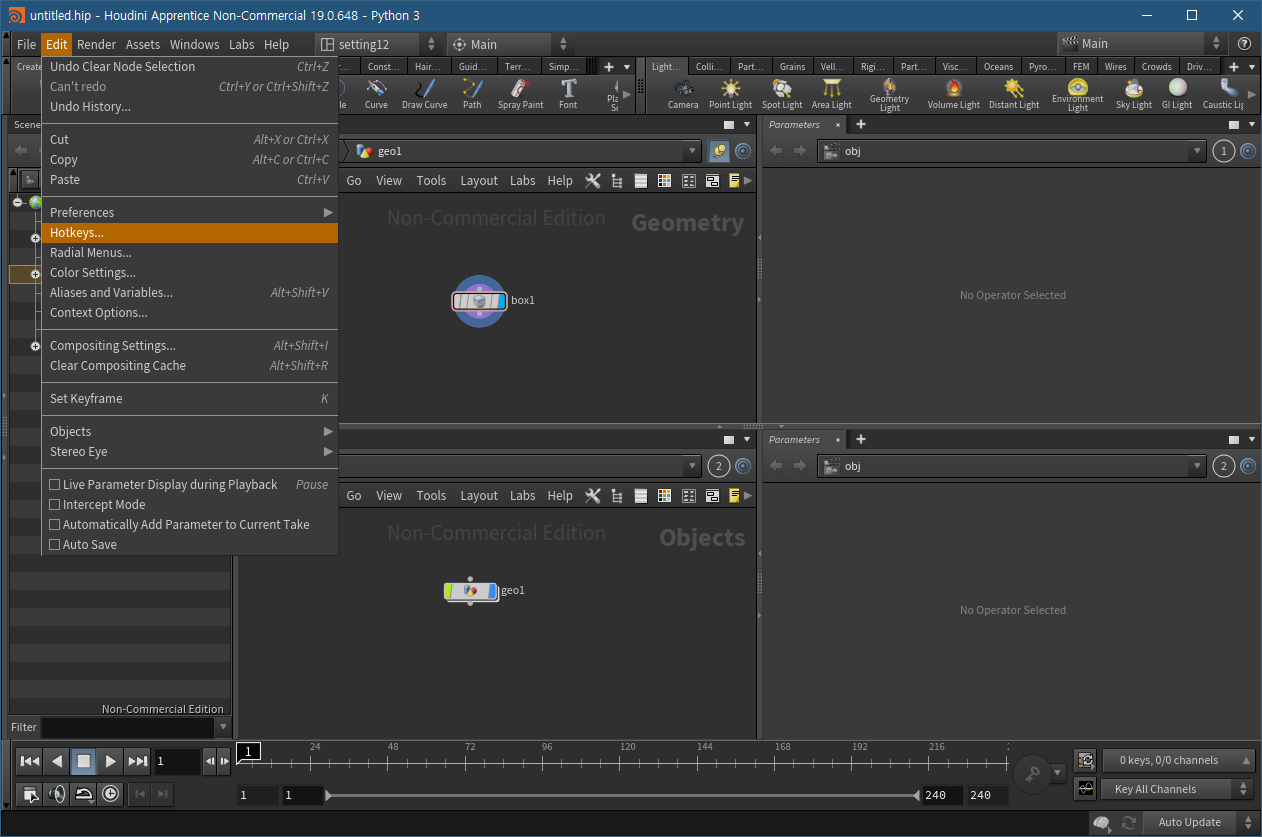The height and width of the screenshot is (837, 1262).
Task: Toggle pin 2 on lower network pane
Action: pyautogui.click(x=719, y=466)
